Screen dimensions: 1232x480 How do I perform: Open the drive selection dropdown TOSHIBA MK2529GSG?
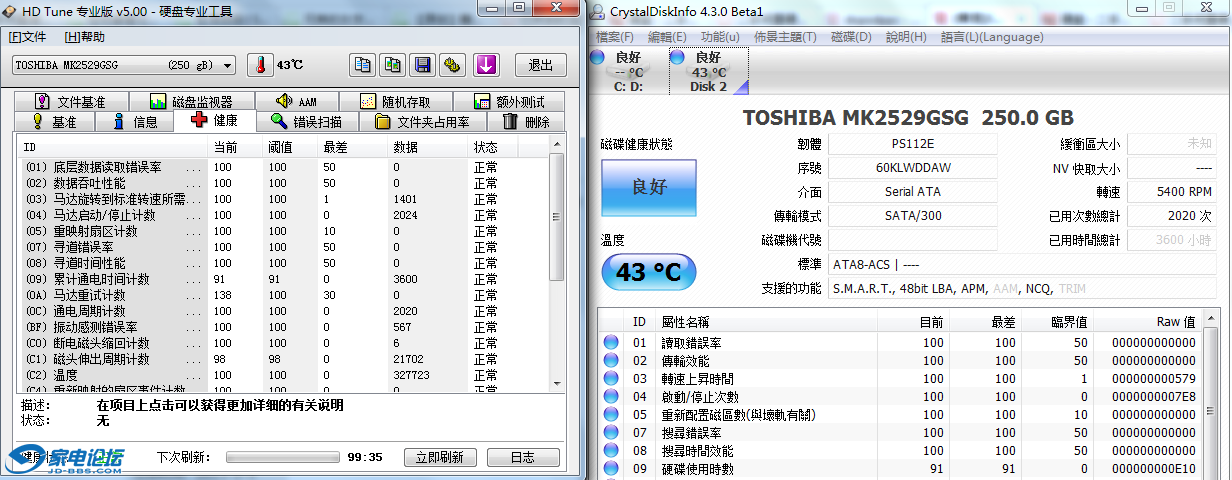[125, 65]
